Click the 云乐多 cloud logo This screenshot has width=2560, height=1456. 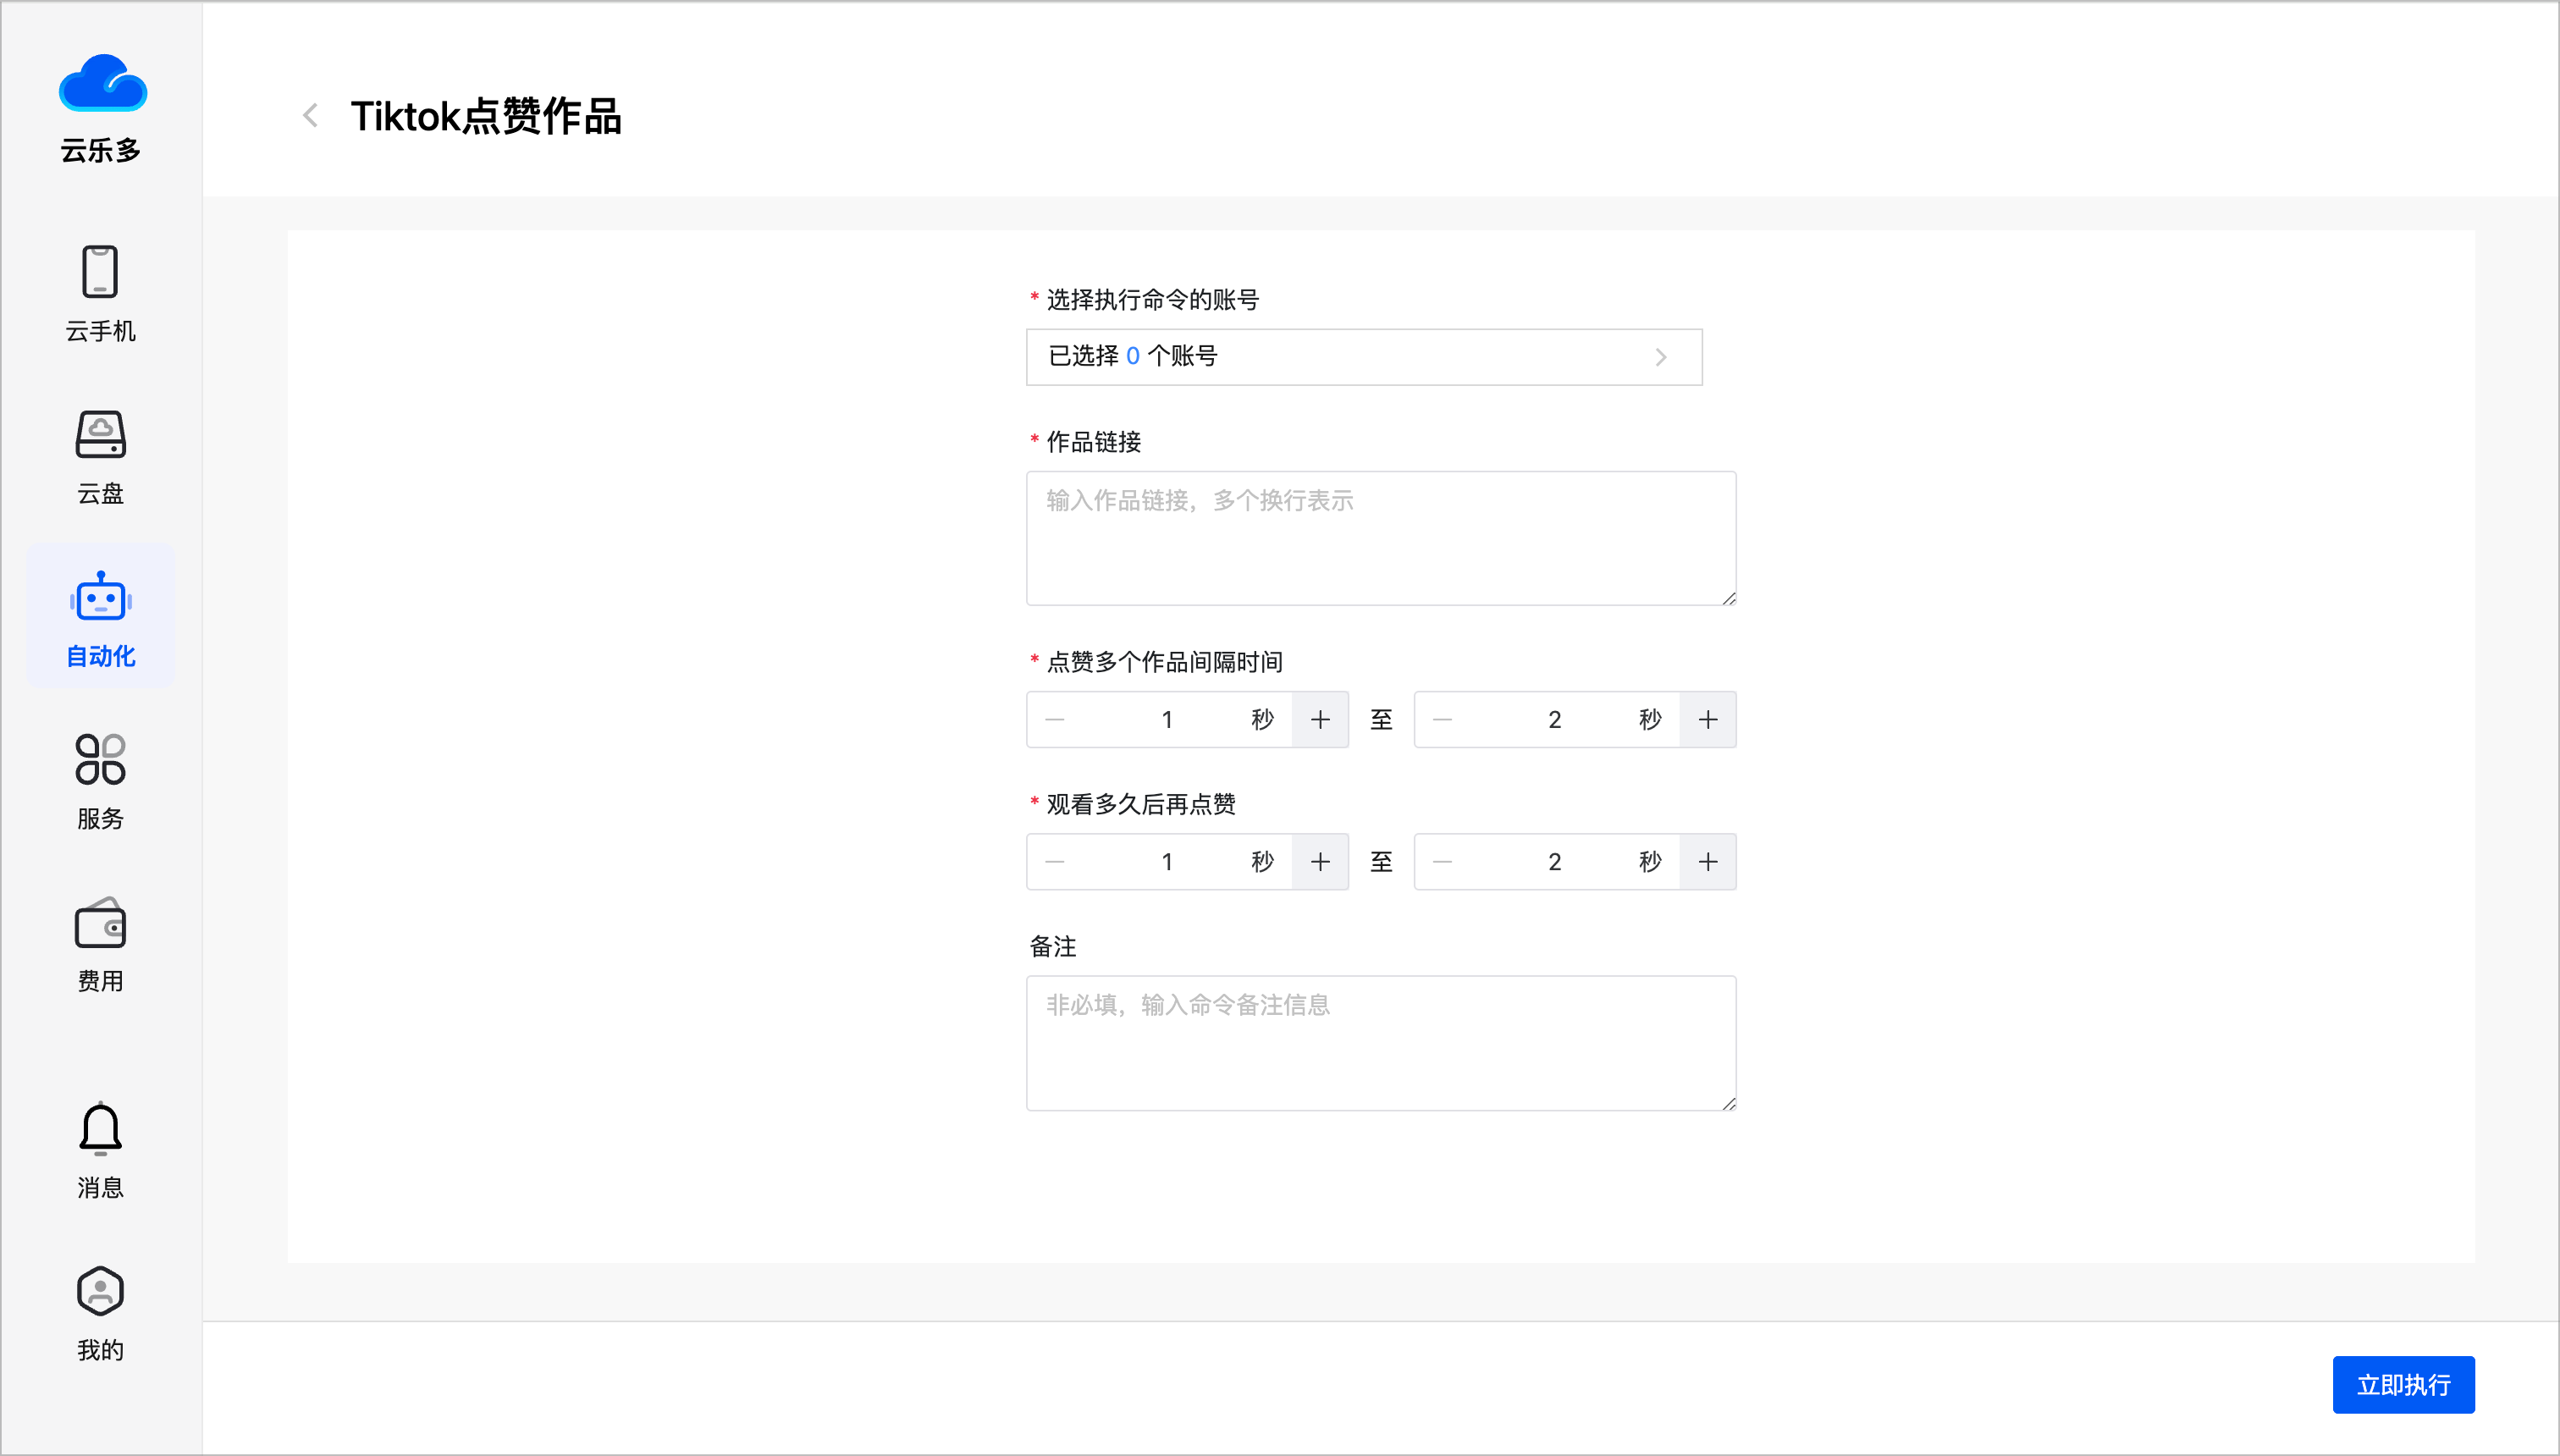click(x=102, y=83)
